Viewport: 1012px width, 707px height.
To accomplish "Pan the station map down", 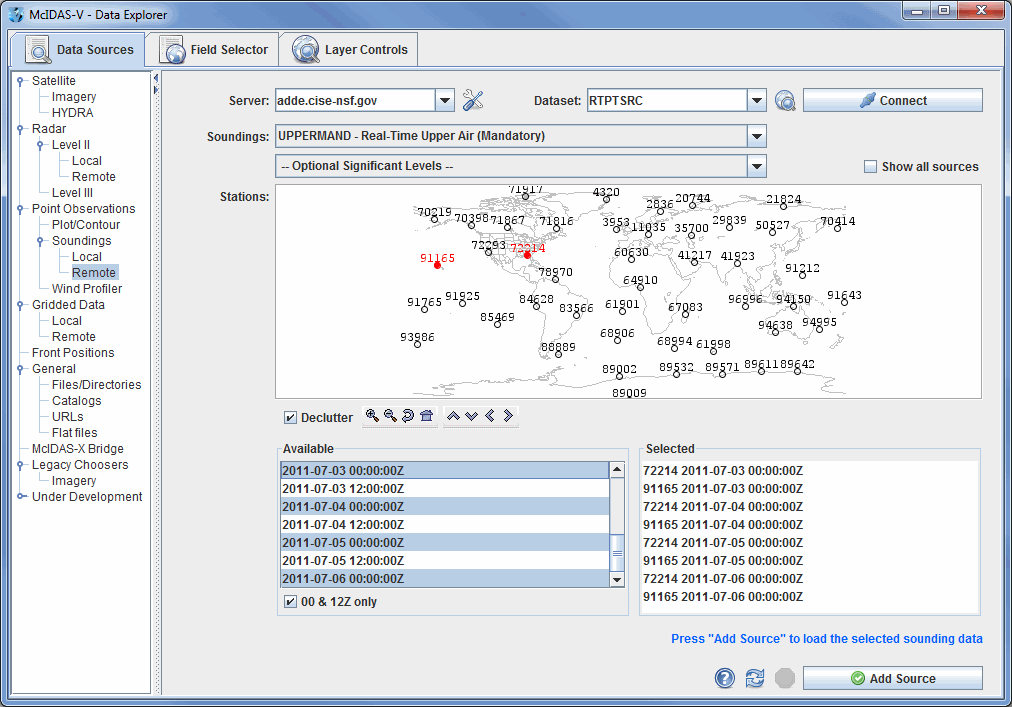I will [472, 415].
